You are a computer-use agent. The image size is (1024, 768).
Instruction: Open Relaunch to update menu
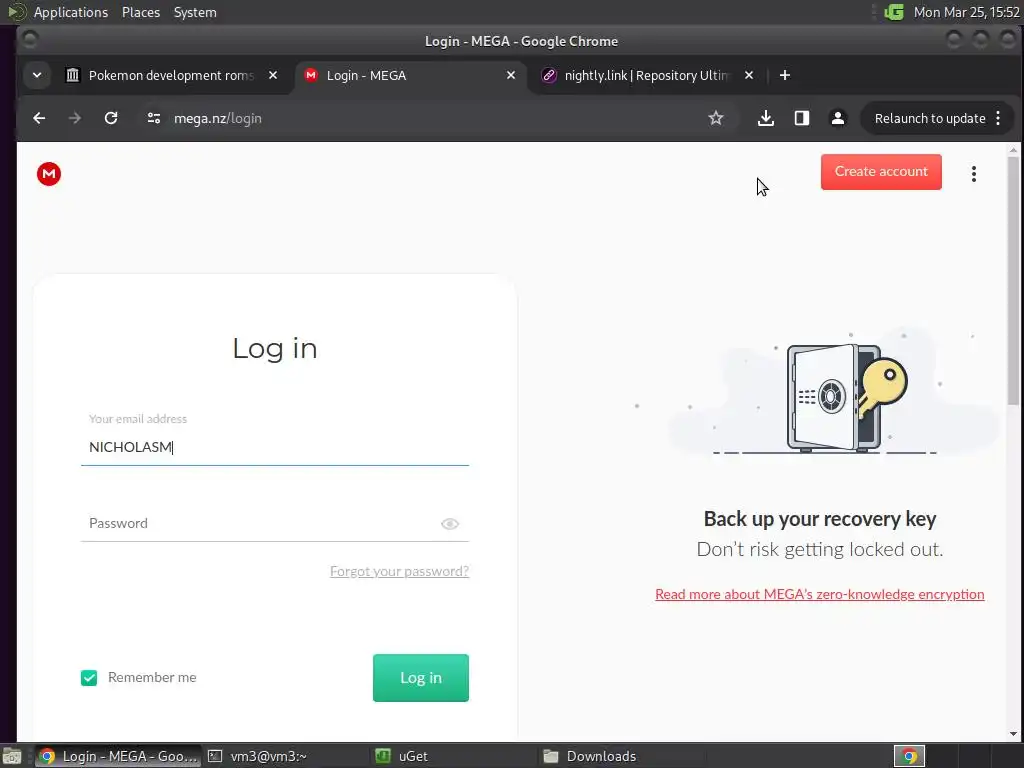coord(937,118)
